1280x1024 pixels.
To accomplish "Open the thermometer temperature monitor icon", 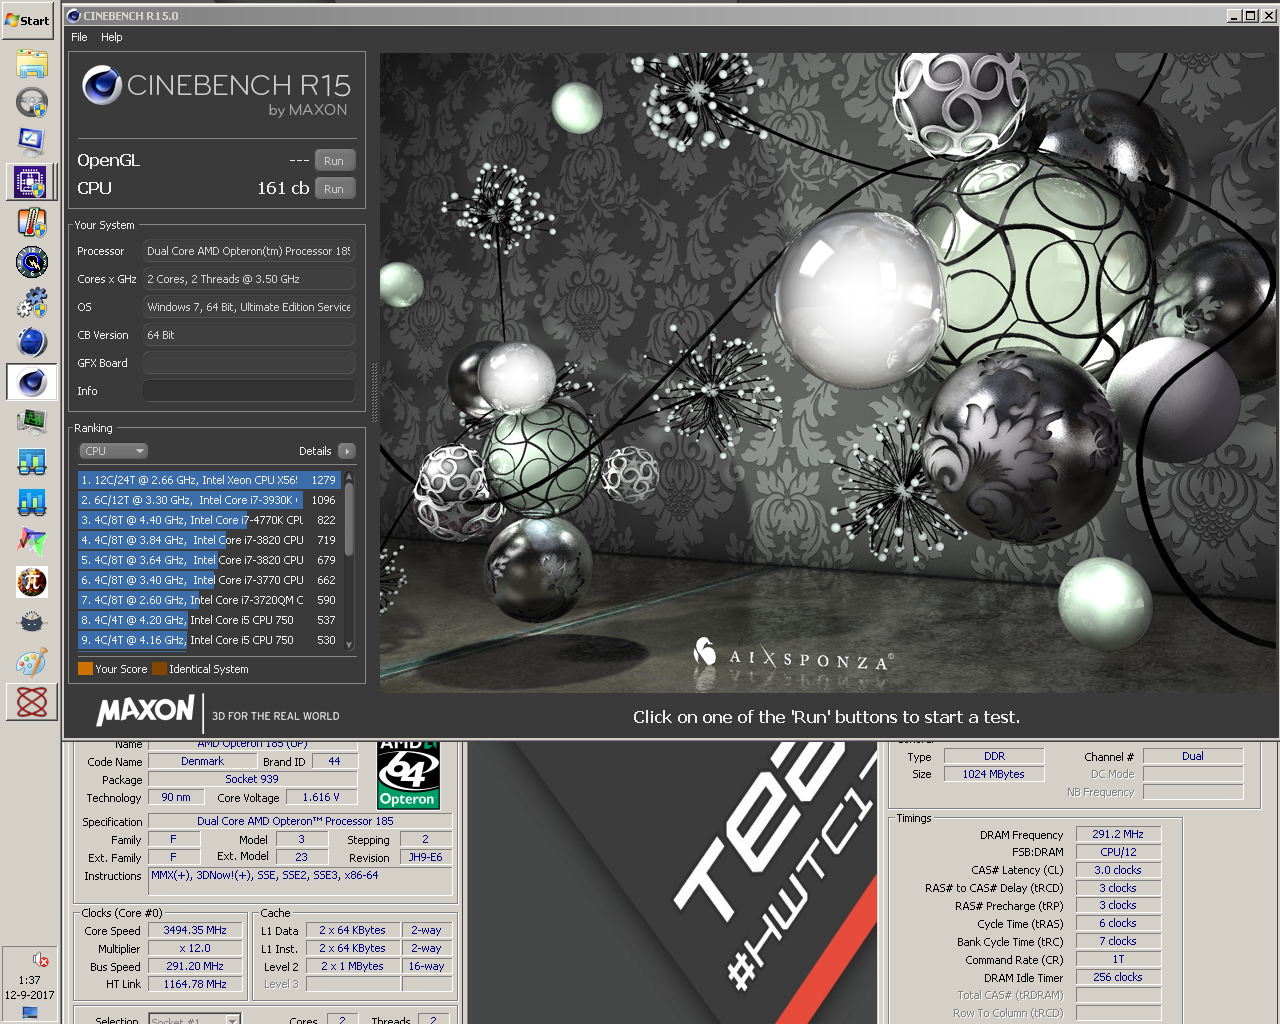I will [32, 221].
